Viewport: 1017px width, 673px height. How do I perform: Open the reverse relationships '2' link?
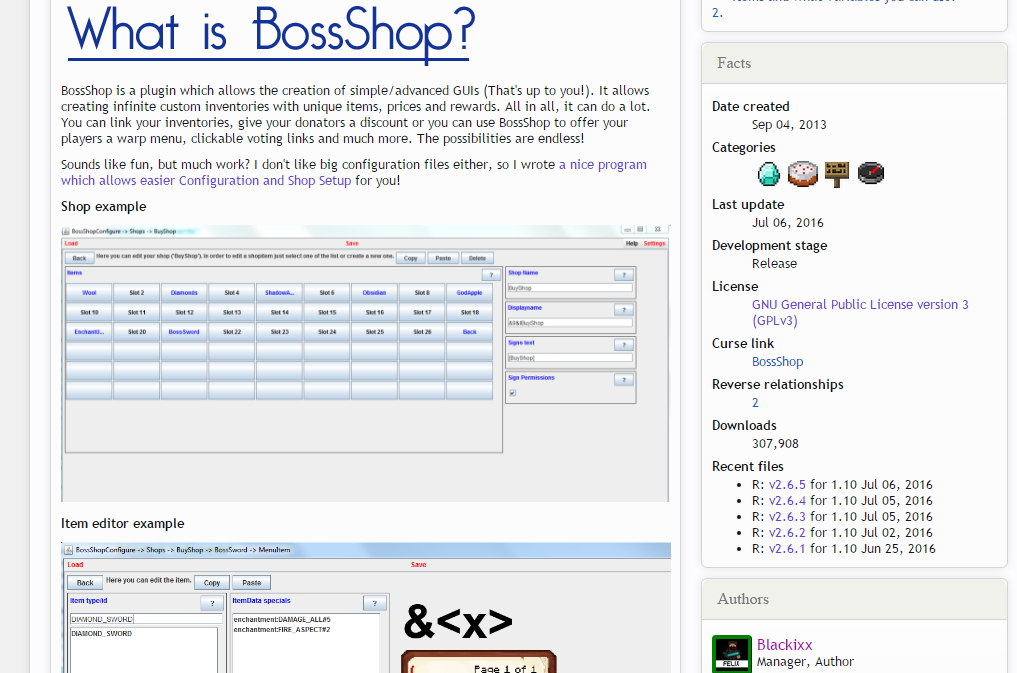coord(755,403)
